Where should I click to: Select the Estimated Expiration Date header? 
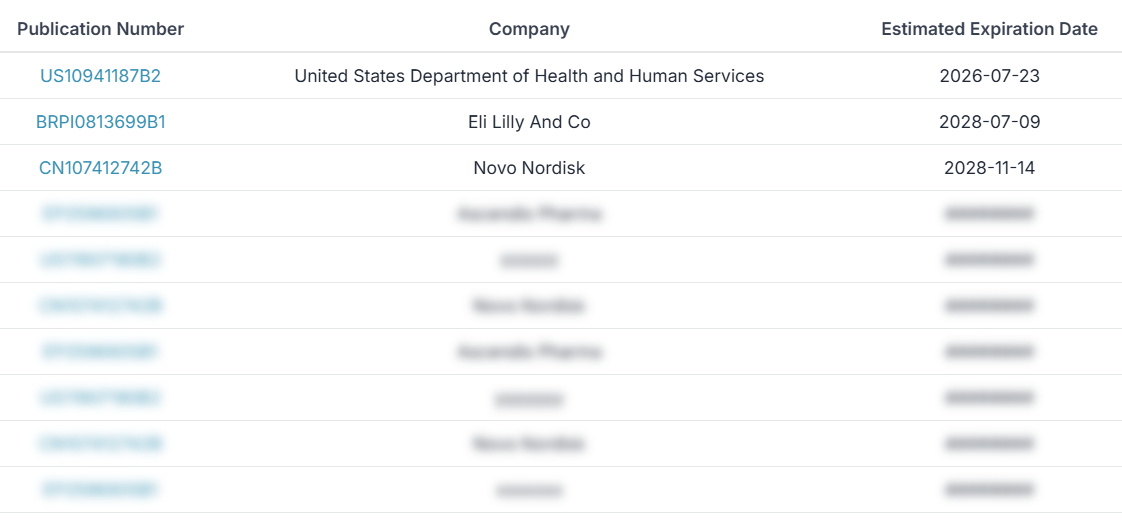click(989, 29)
